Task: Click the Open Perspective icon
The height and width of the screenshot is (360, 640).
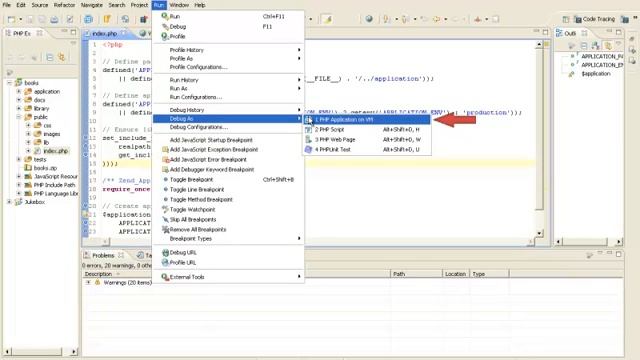Action: 566,19
